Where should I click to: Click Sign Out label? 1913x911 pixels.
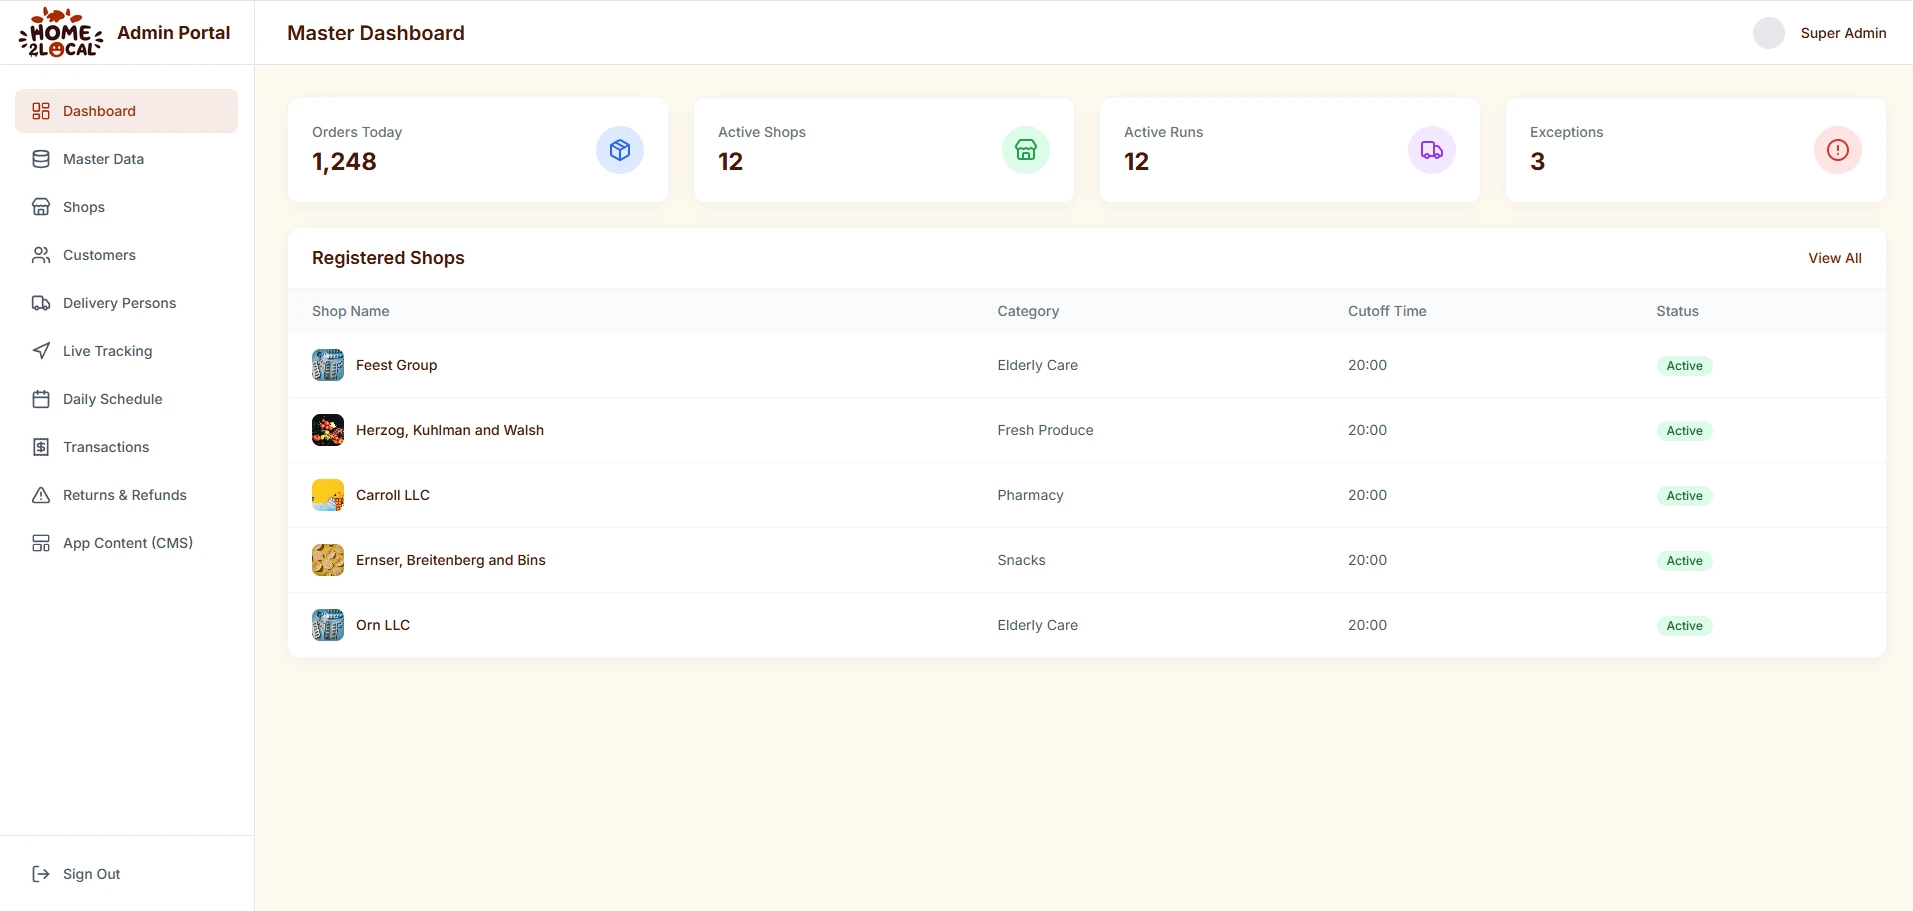pos(92,874)
